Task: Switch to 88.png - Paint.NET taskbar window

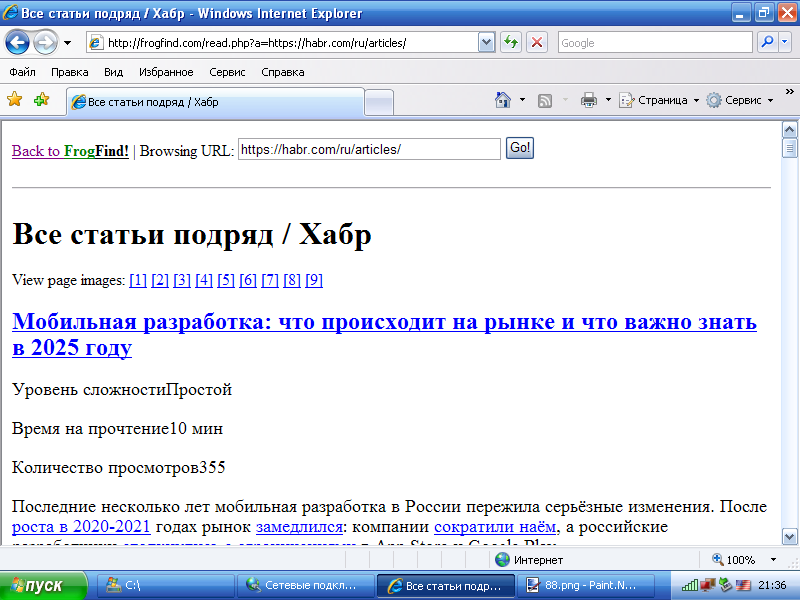Action: click(585, 586)
